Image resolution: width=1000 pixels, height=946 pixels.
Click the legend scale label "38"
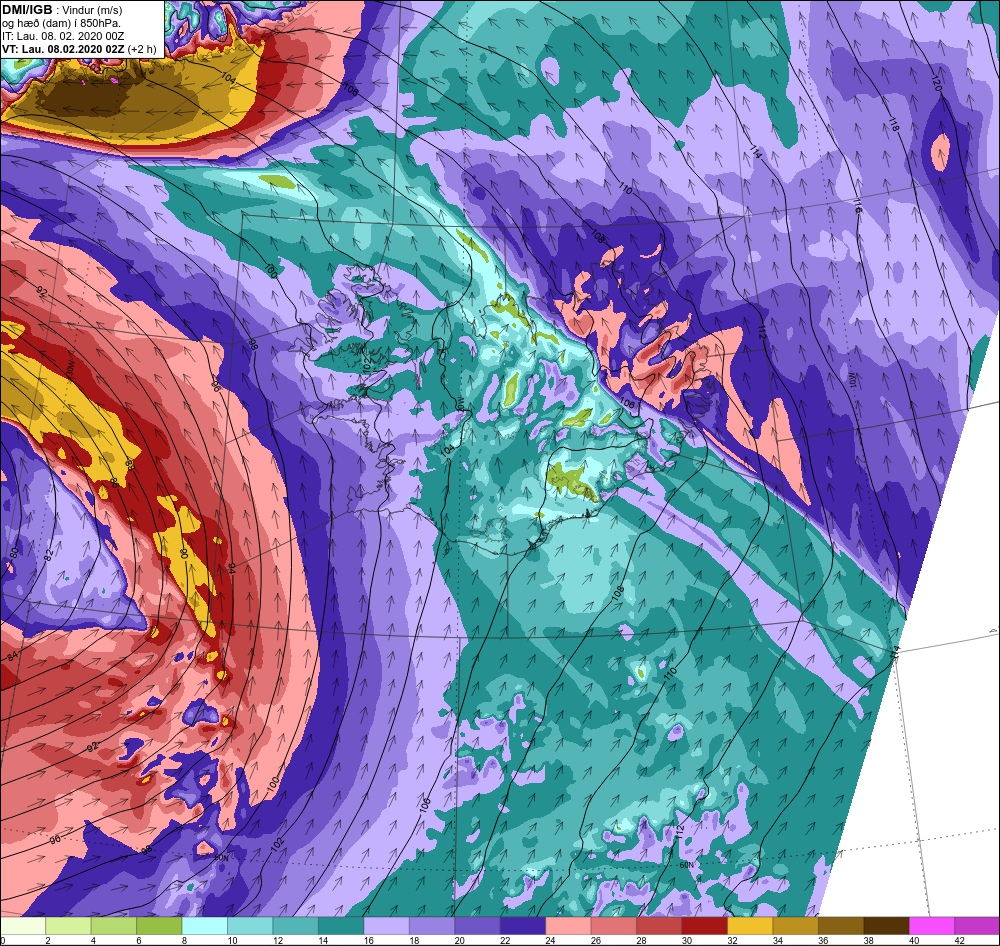(x=869, y=940)
